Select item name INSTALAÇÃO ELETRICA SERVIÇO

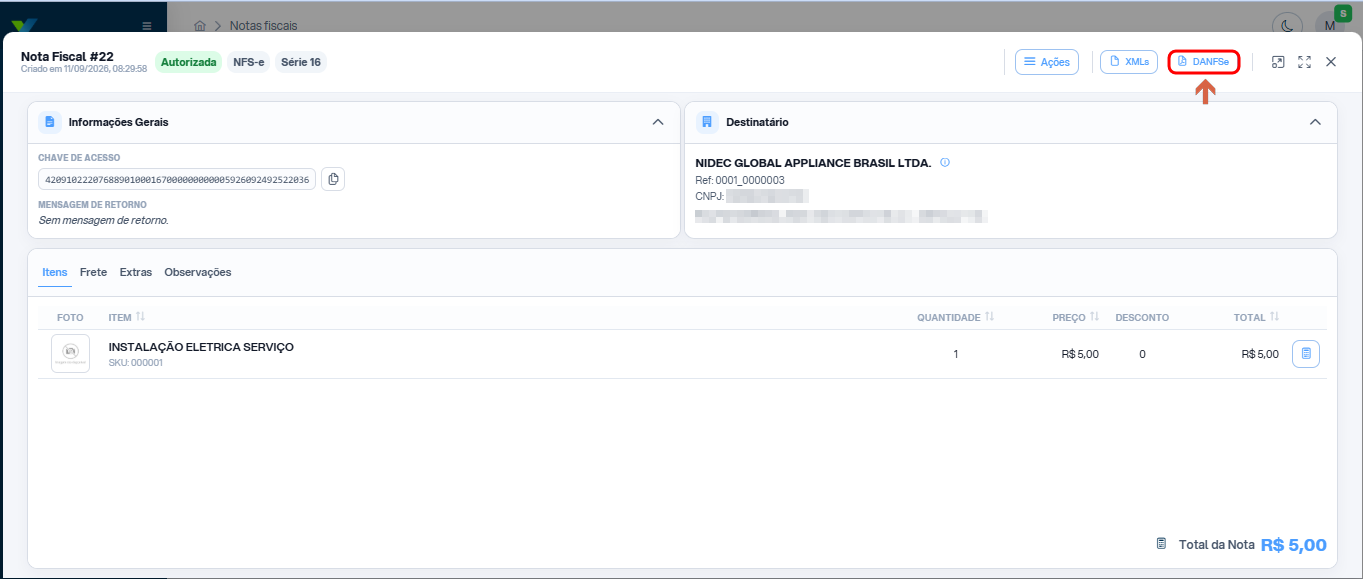tap(201, 347)
